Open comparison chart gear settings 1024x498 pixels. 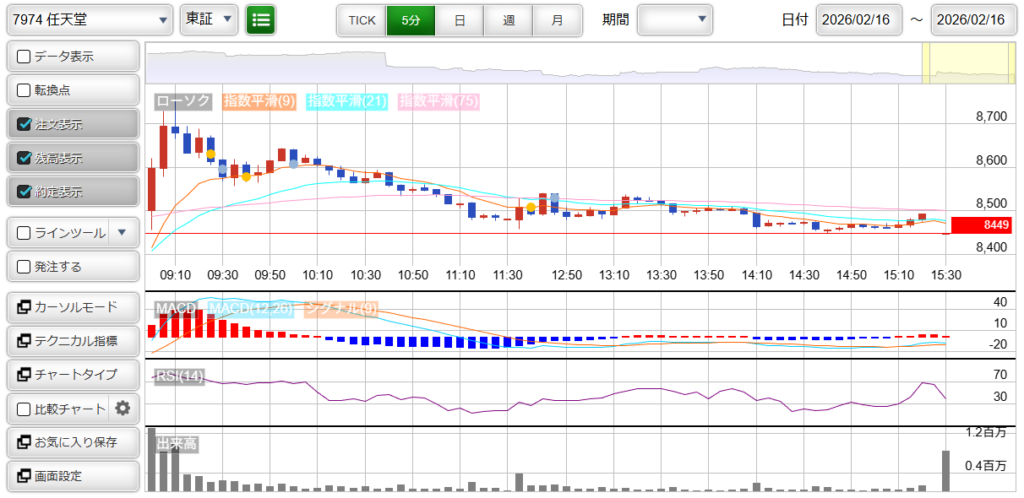[123, 408]
